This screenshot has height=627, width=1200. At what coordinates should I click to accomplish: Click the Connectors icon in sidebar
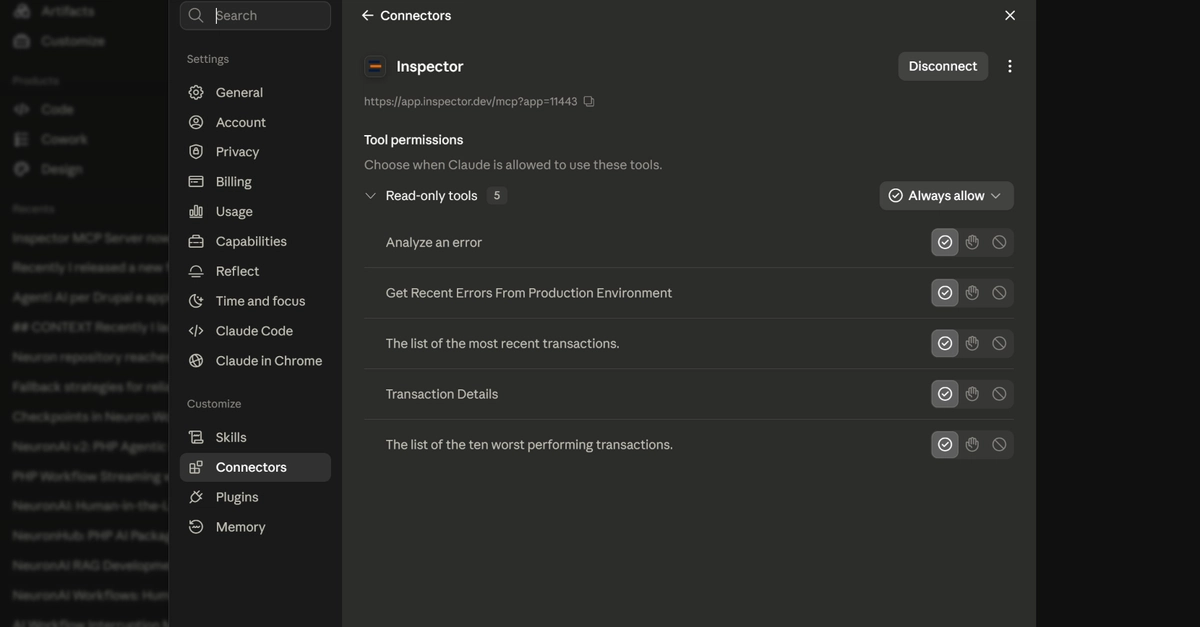[196, 467]
